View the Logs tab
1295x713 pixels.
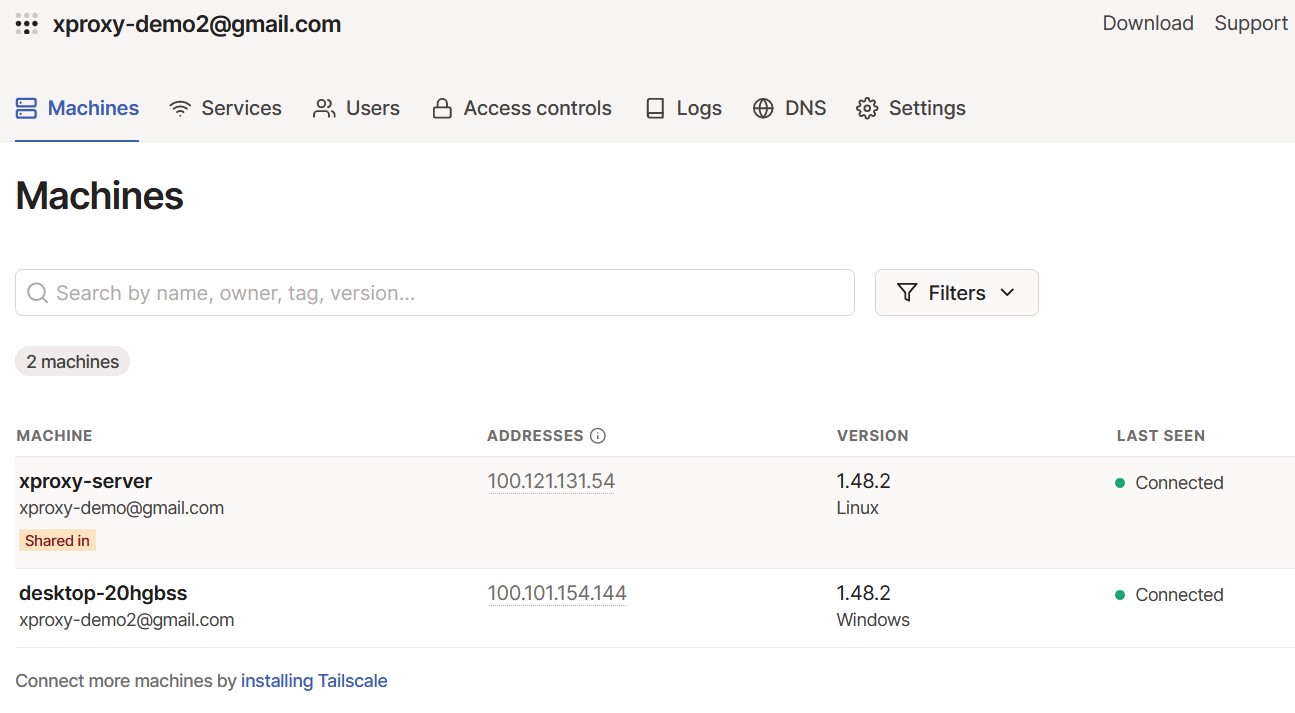[683, 108]
